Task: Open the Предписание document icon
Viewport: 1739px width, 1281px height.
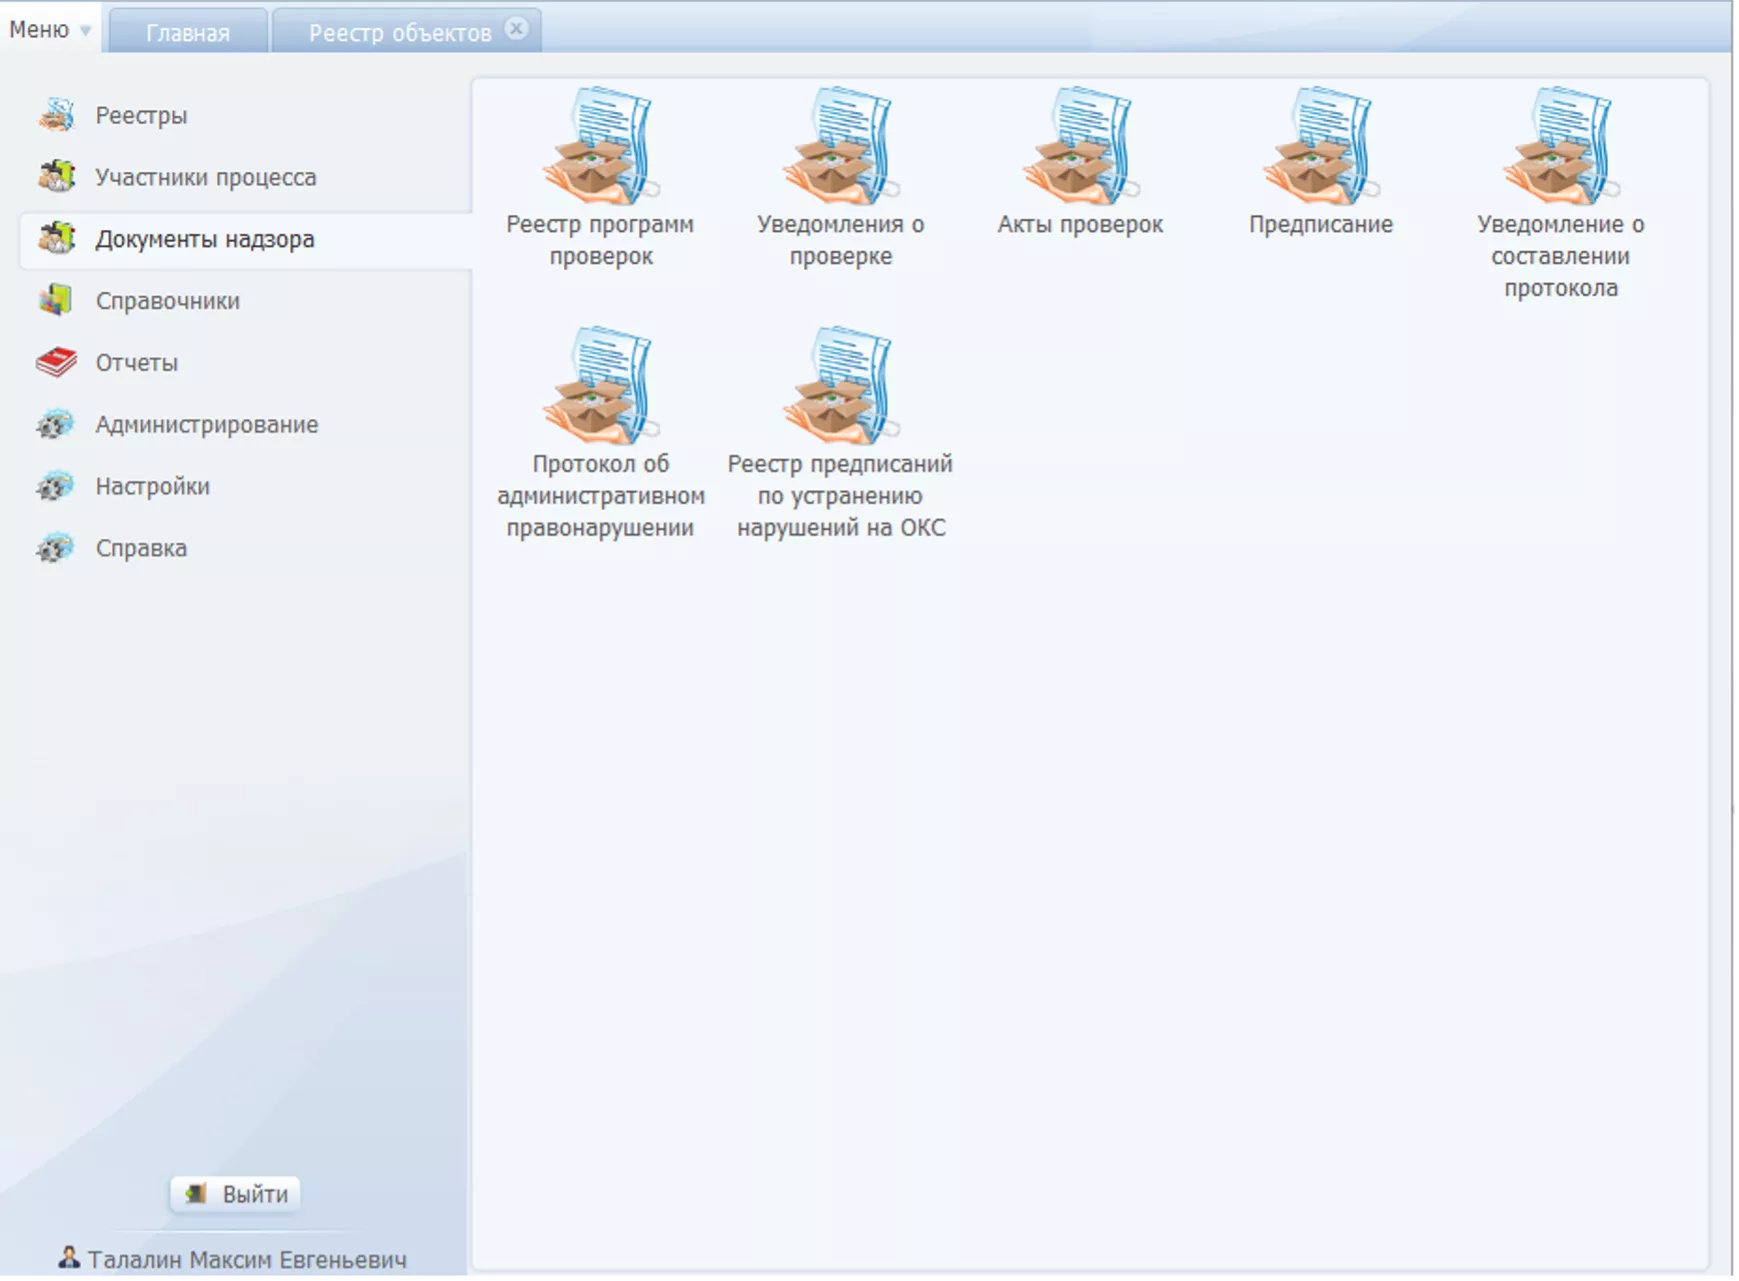Action: click(1320, 147)
